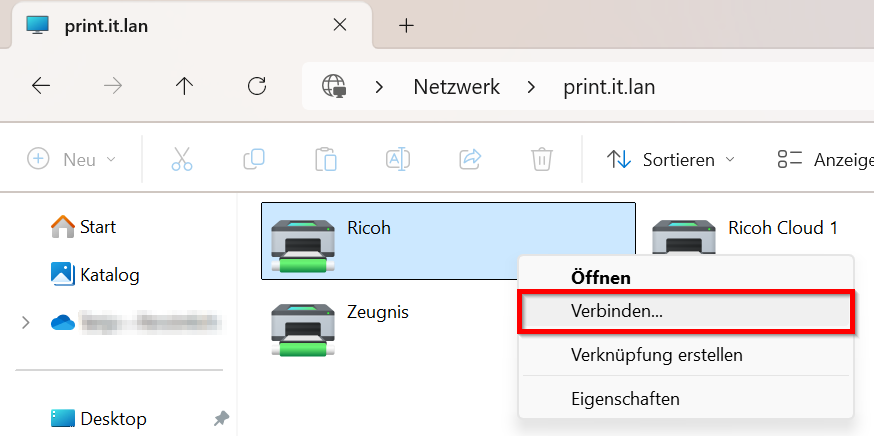Click the Share icon in toolbar
Screen dimensions: 874x436
click(469, 159)
